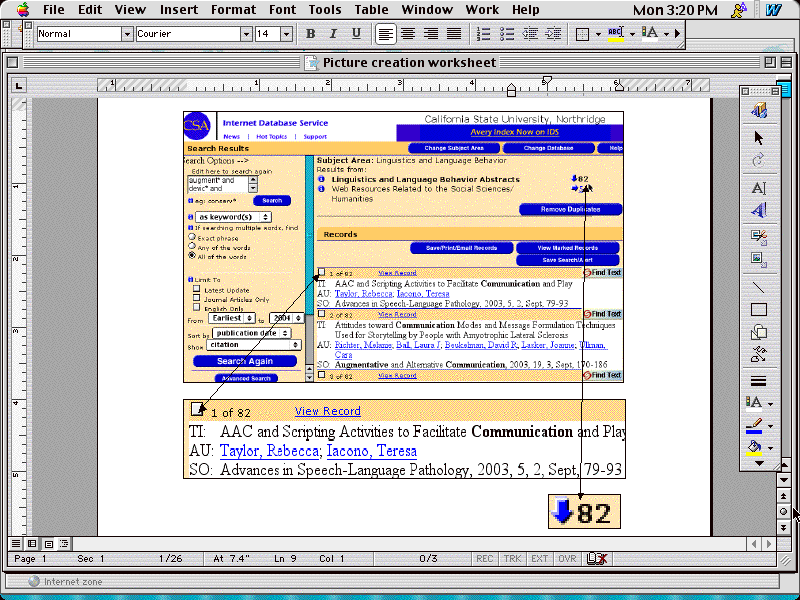The width and height of the screenshot is (800, 600).
Task: Set the Align Left toggle
Action: (x=385, y=34)
